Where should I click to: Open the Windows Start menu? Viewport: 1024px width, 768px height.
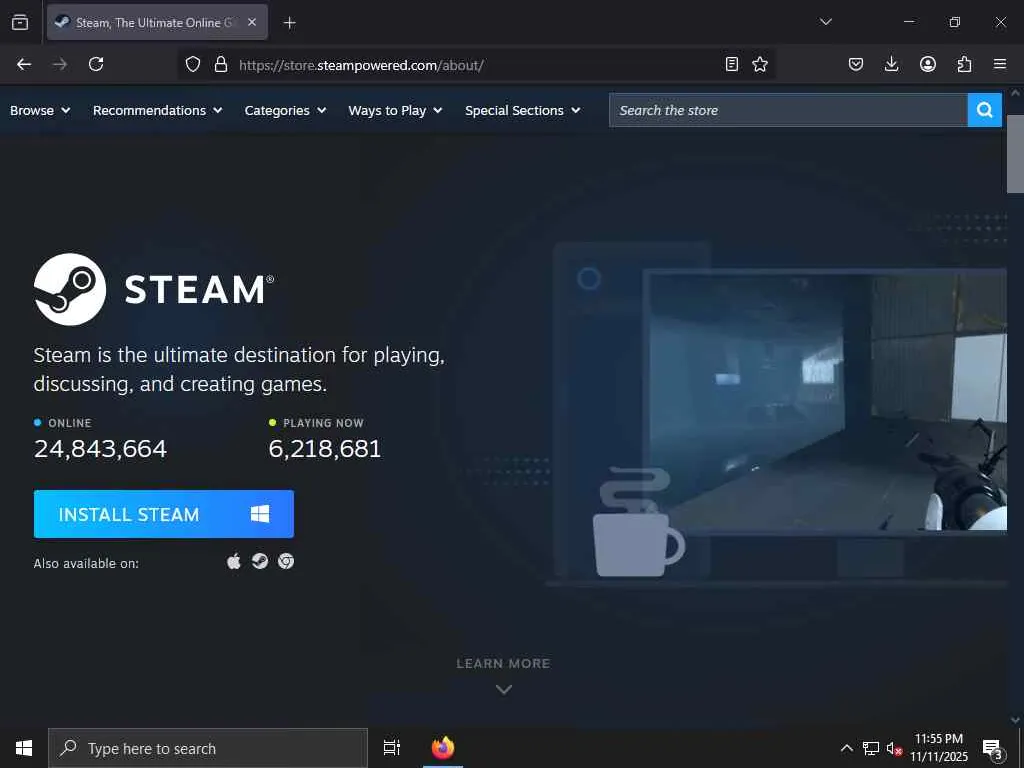[24, 748]
